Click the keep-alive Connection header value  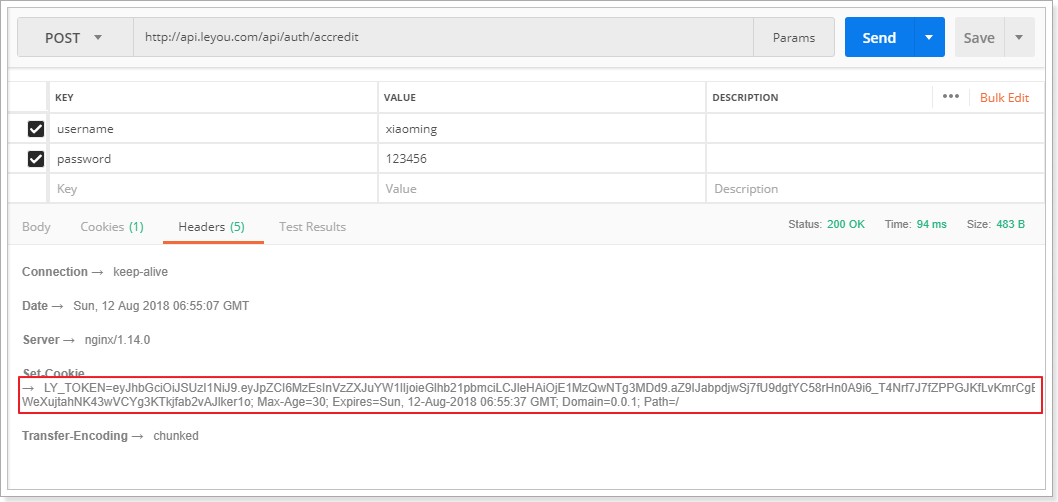(140, 272)
